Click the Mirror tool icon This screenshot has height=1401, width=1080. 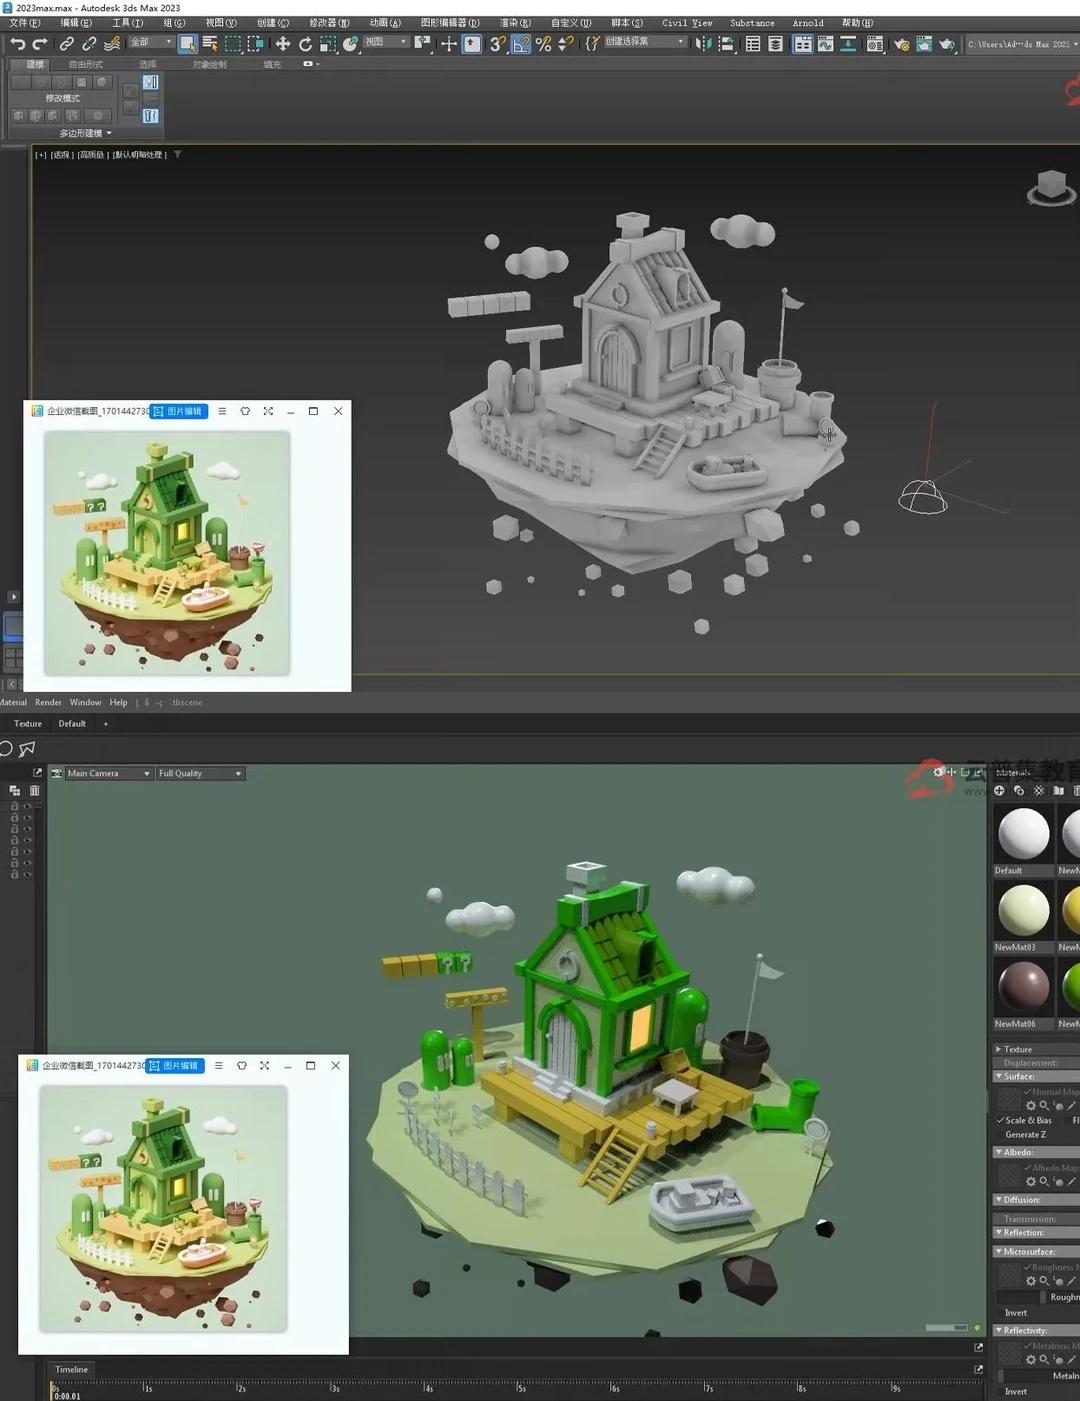tap(704, 44)
